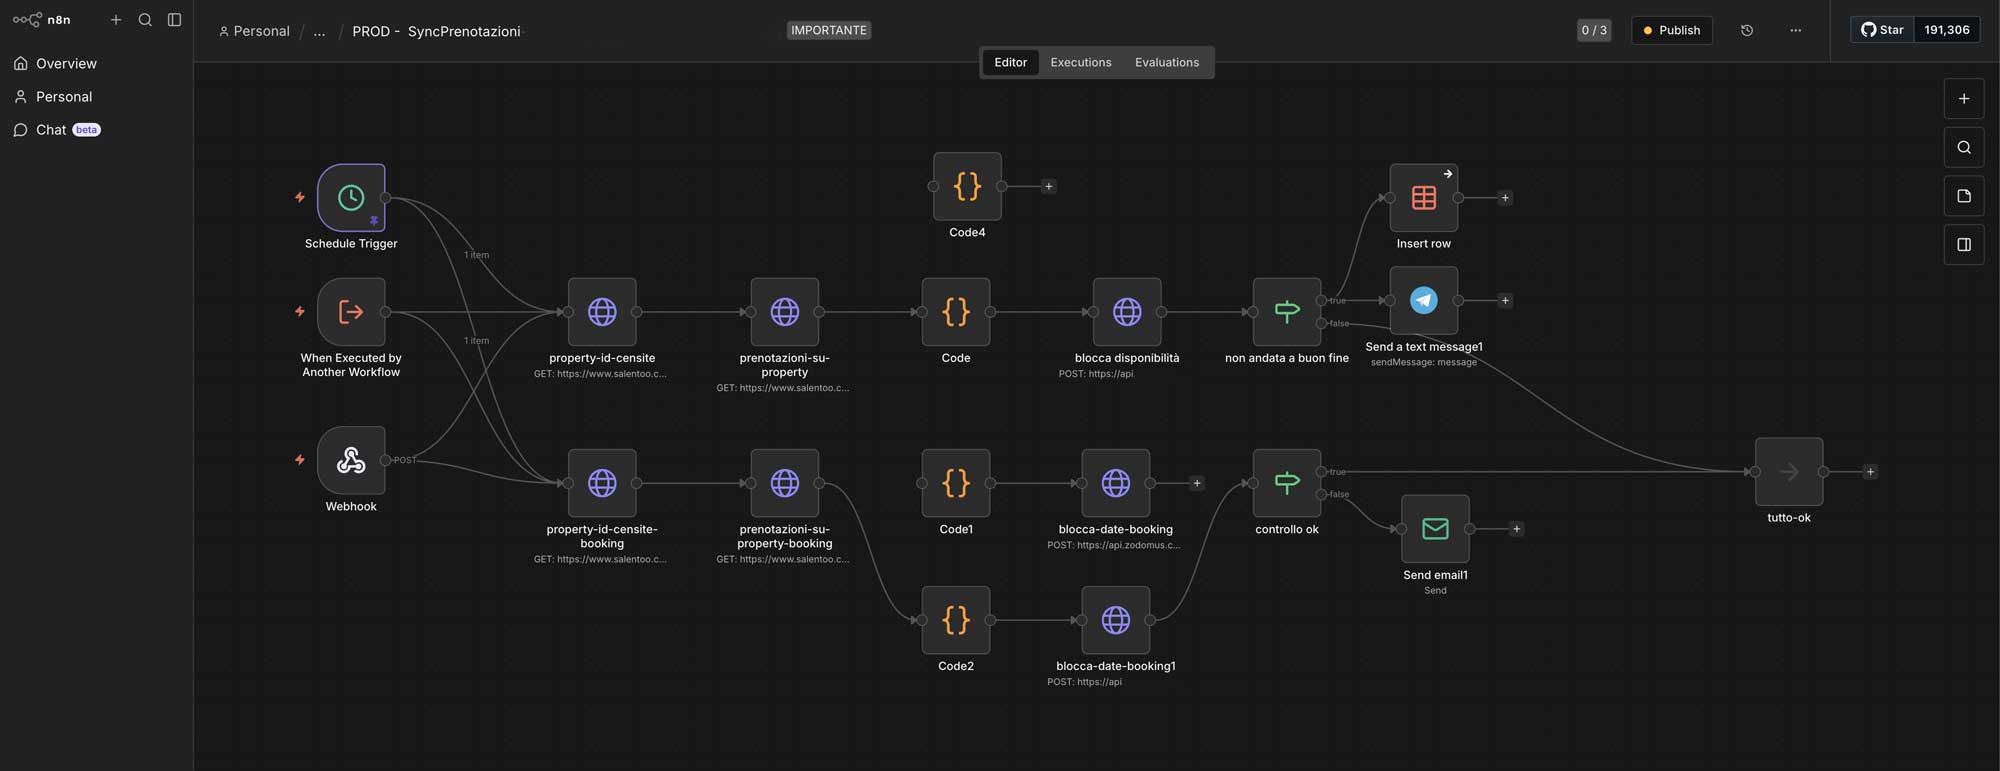Open the prenotazioni-su-property HTTP node

pyautogui.click(x=785, y=311)
